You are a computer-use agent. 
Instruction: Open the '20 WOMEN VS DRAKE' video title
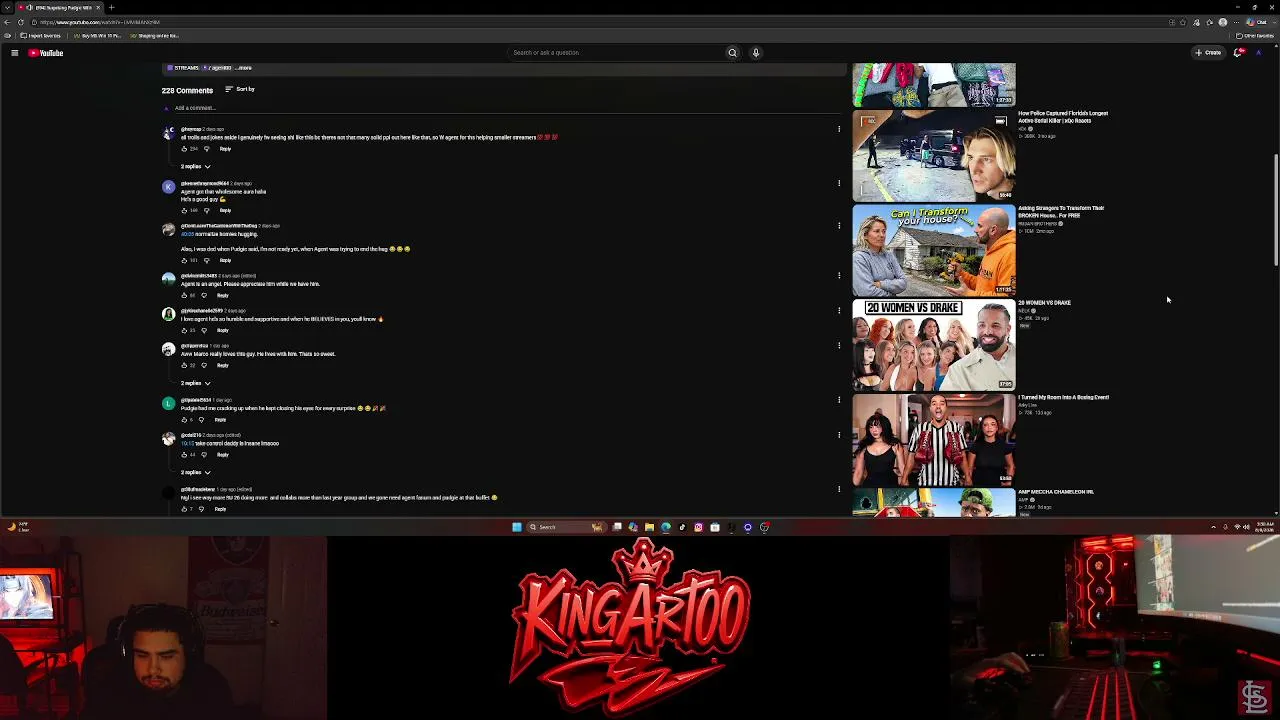click(1044, 303)
